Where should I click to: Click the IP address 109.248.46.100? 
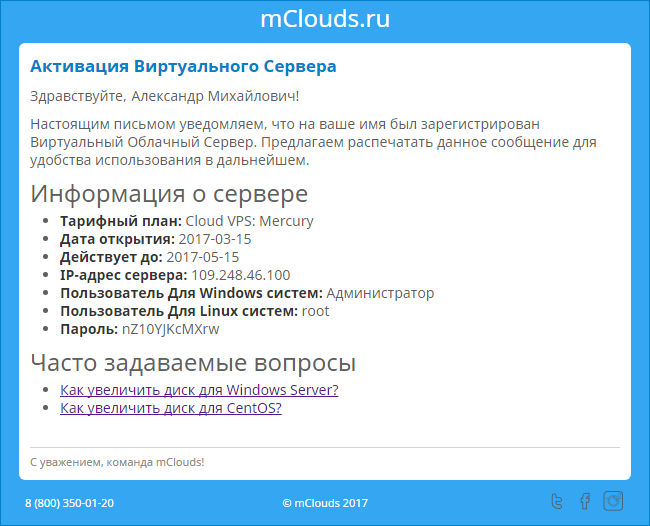[x=241, y=275]
